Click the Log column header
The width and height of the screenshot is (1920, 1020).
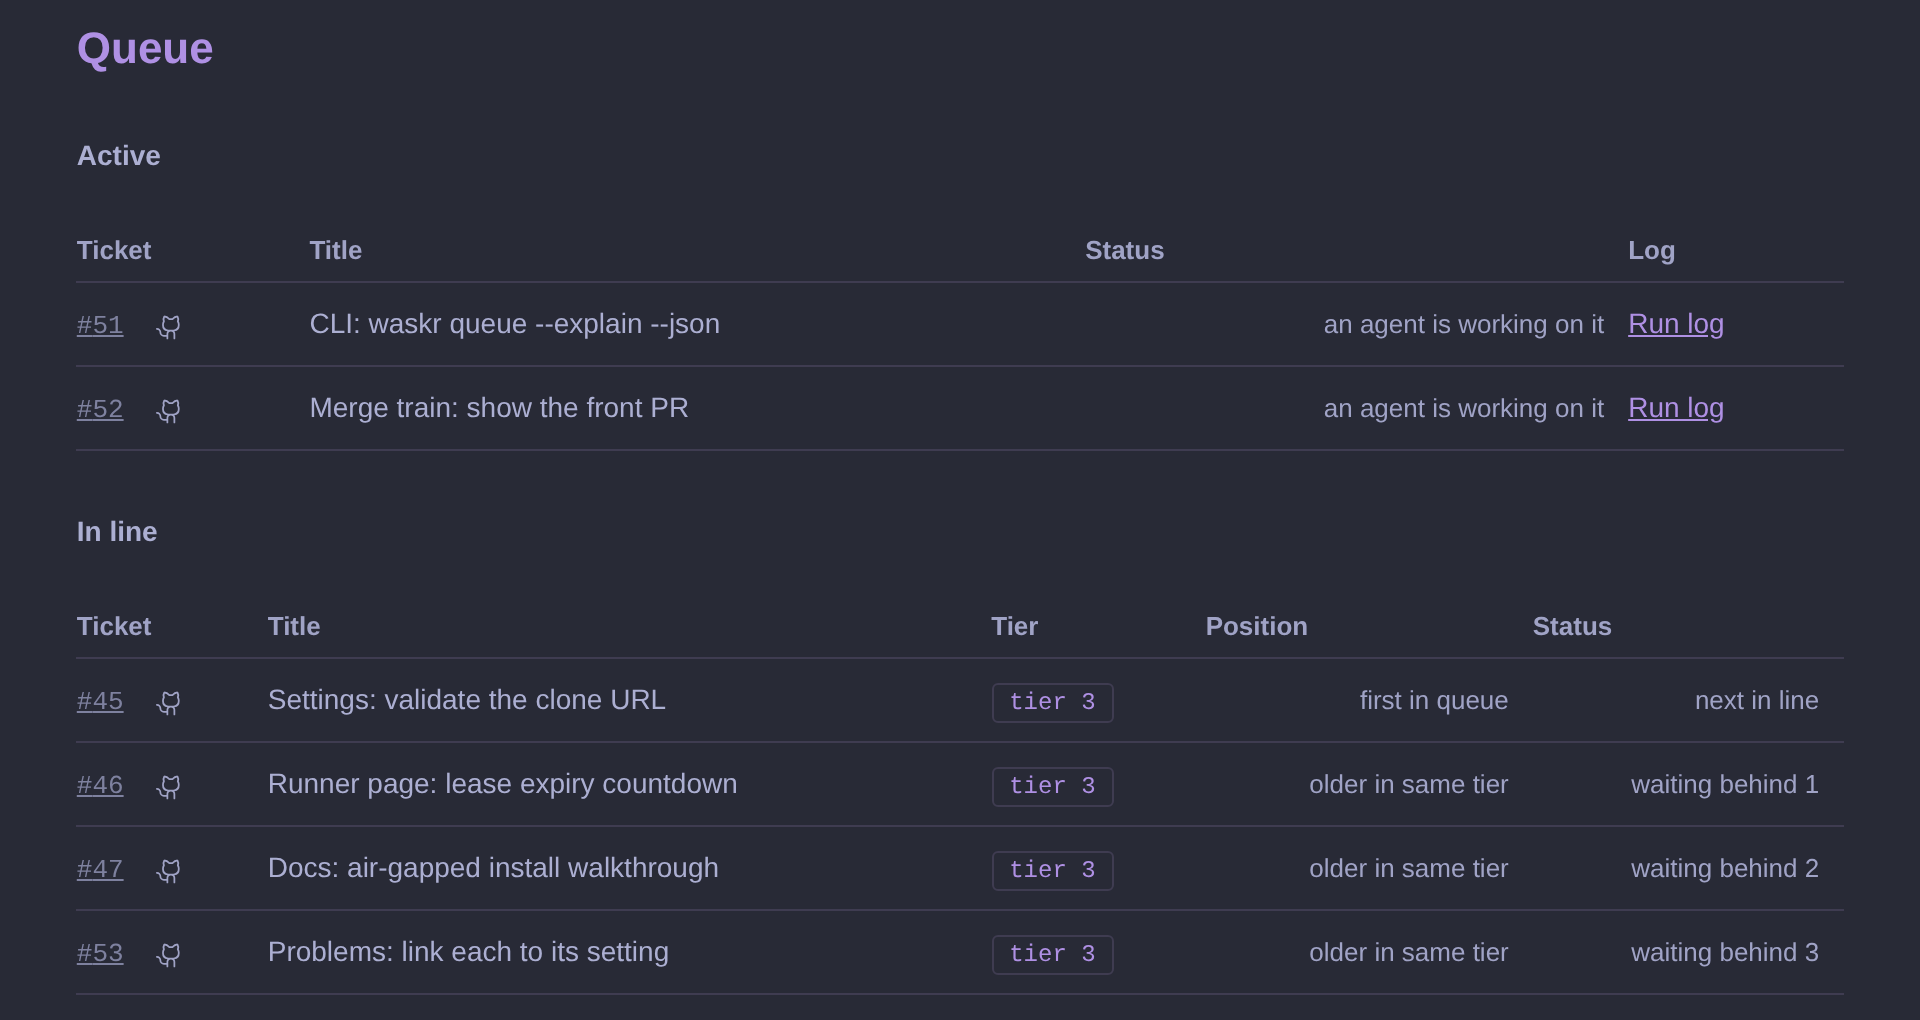tap(1652, 251)
